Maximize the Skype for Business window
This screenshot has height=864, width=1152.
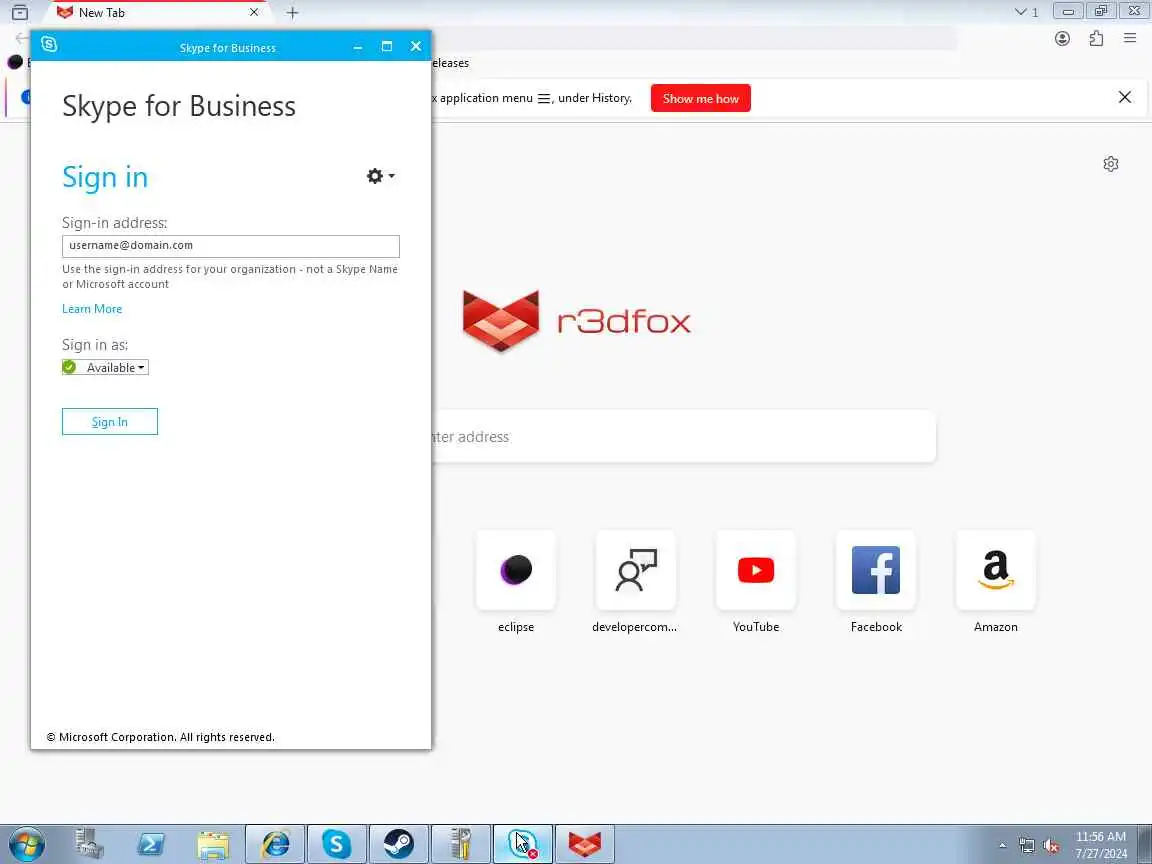(387, 46)
